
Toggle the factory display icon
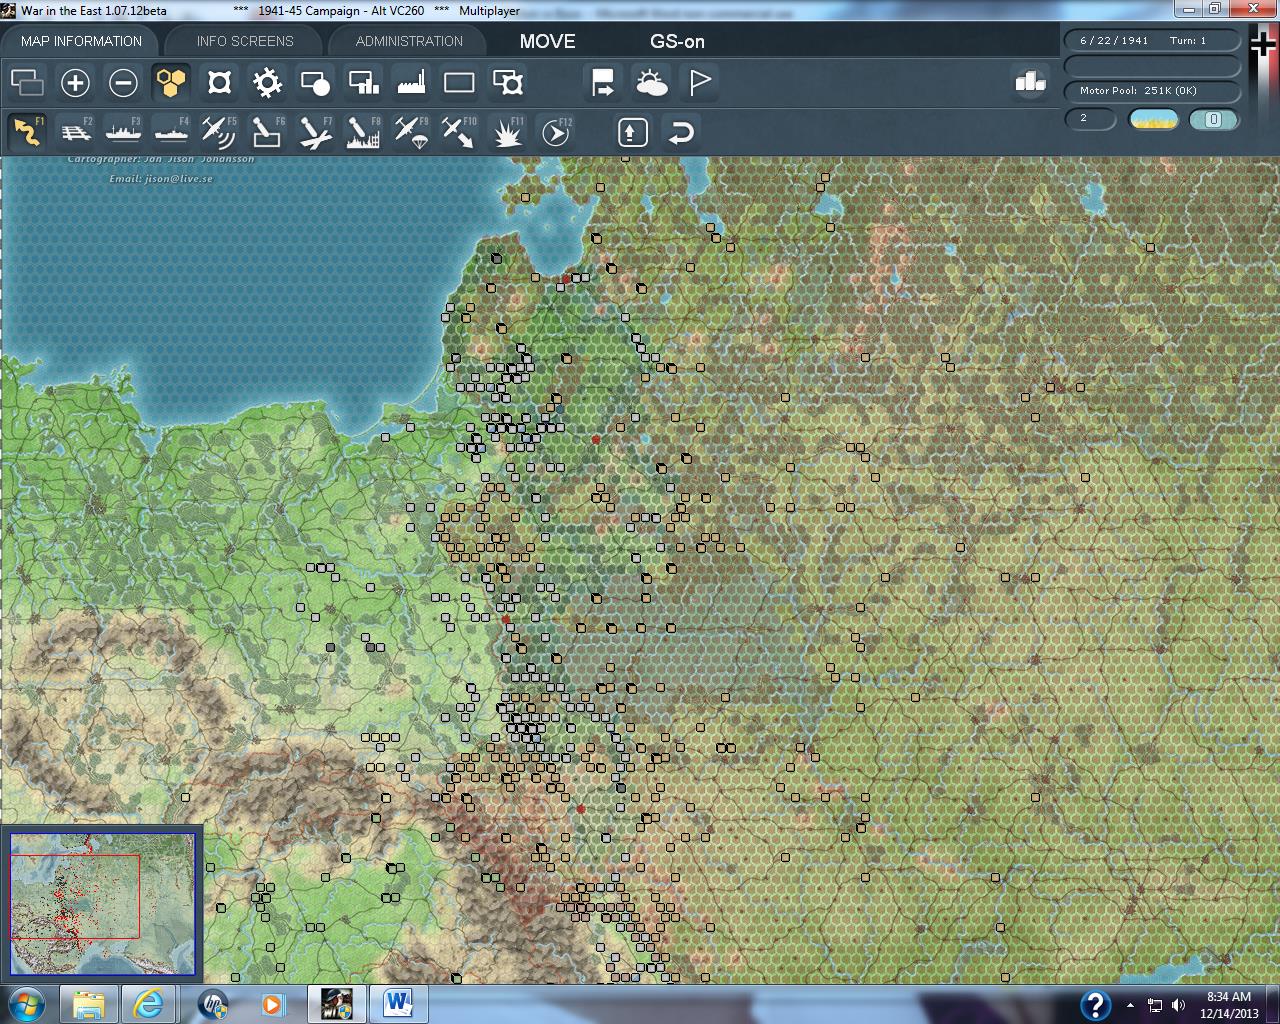[x=411, y=82]
